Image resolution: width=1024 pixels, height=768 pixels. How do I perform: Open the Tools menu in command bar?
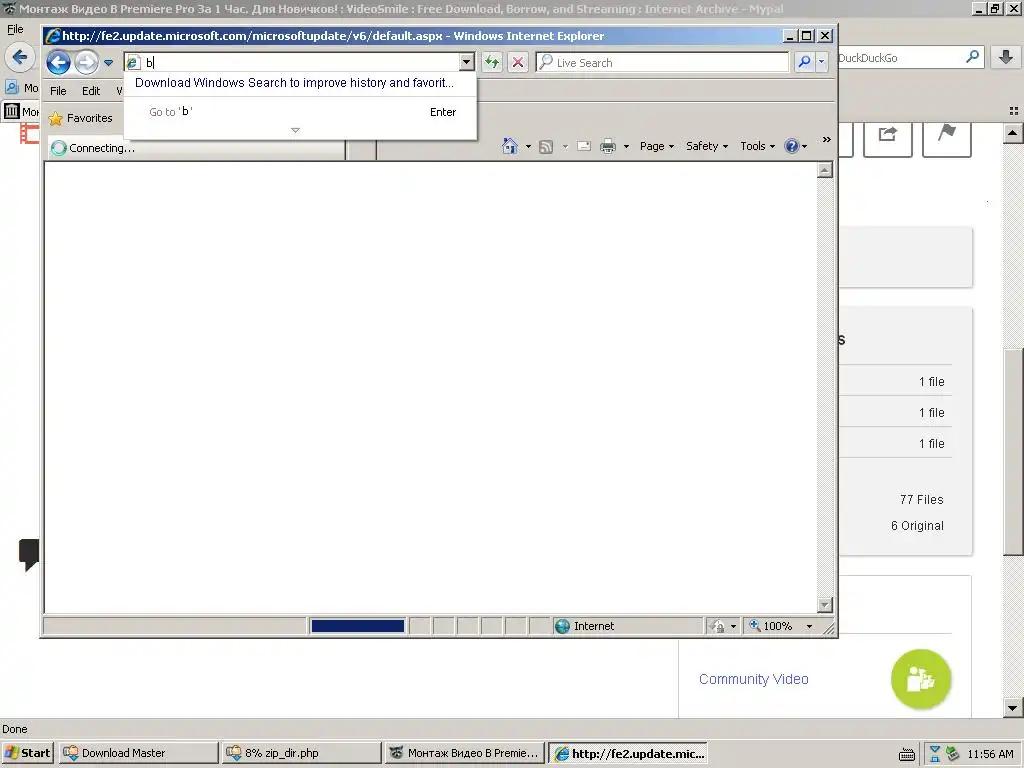[x=758, y=146]
